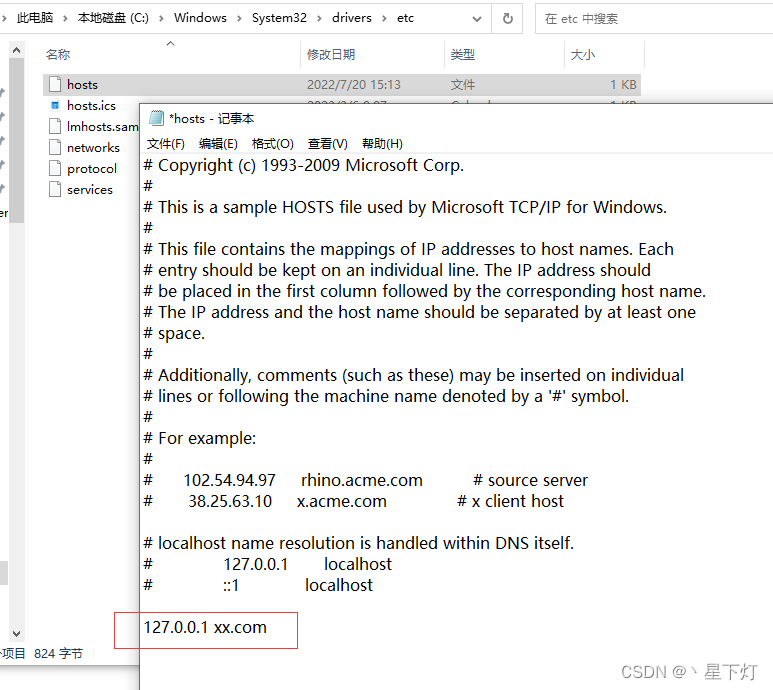Click the navigation pane scroll up arrow
This screenshot has height=690, width=773.
click(16, 50)
